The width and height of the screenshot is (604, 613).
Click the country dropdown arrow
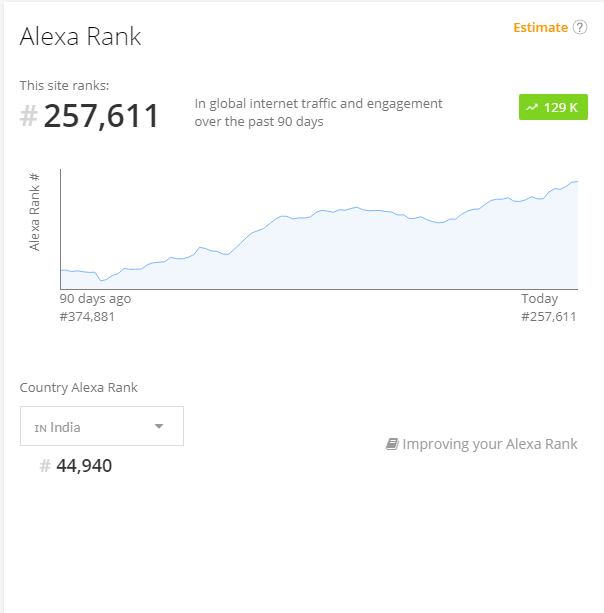click(x=159, y=426)
